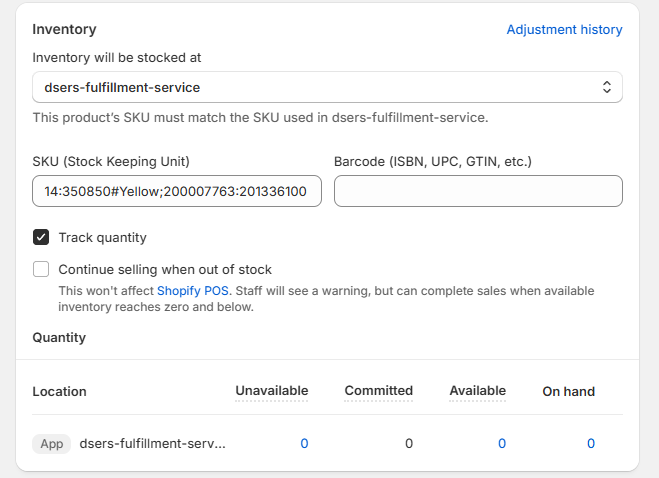Screen dimensions: 659x478
Task: Enable Continue selling when out of stock
Action: pyautogui.click(x=41, y=269)
